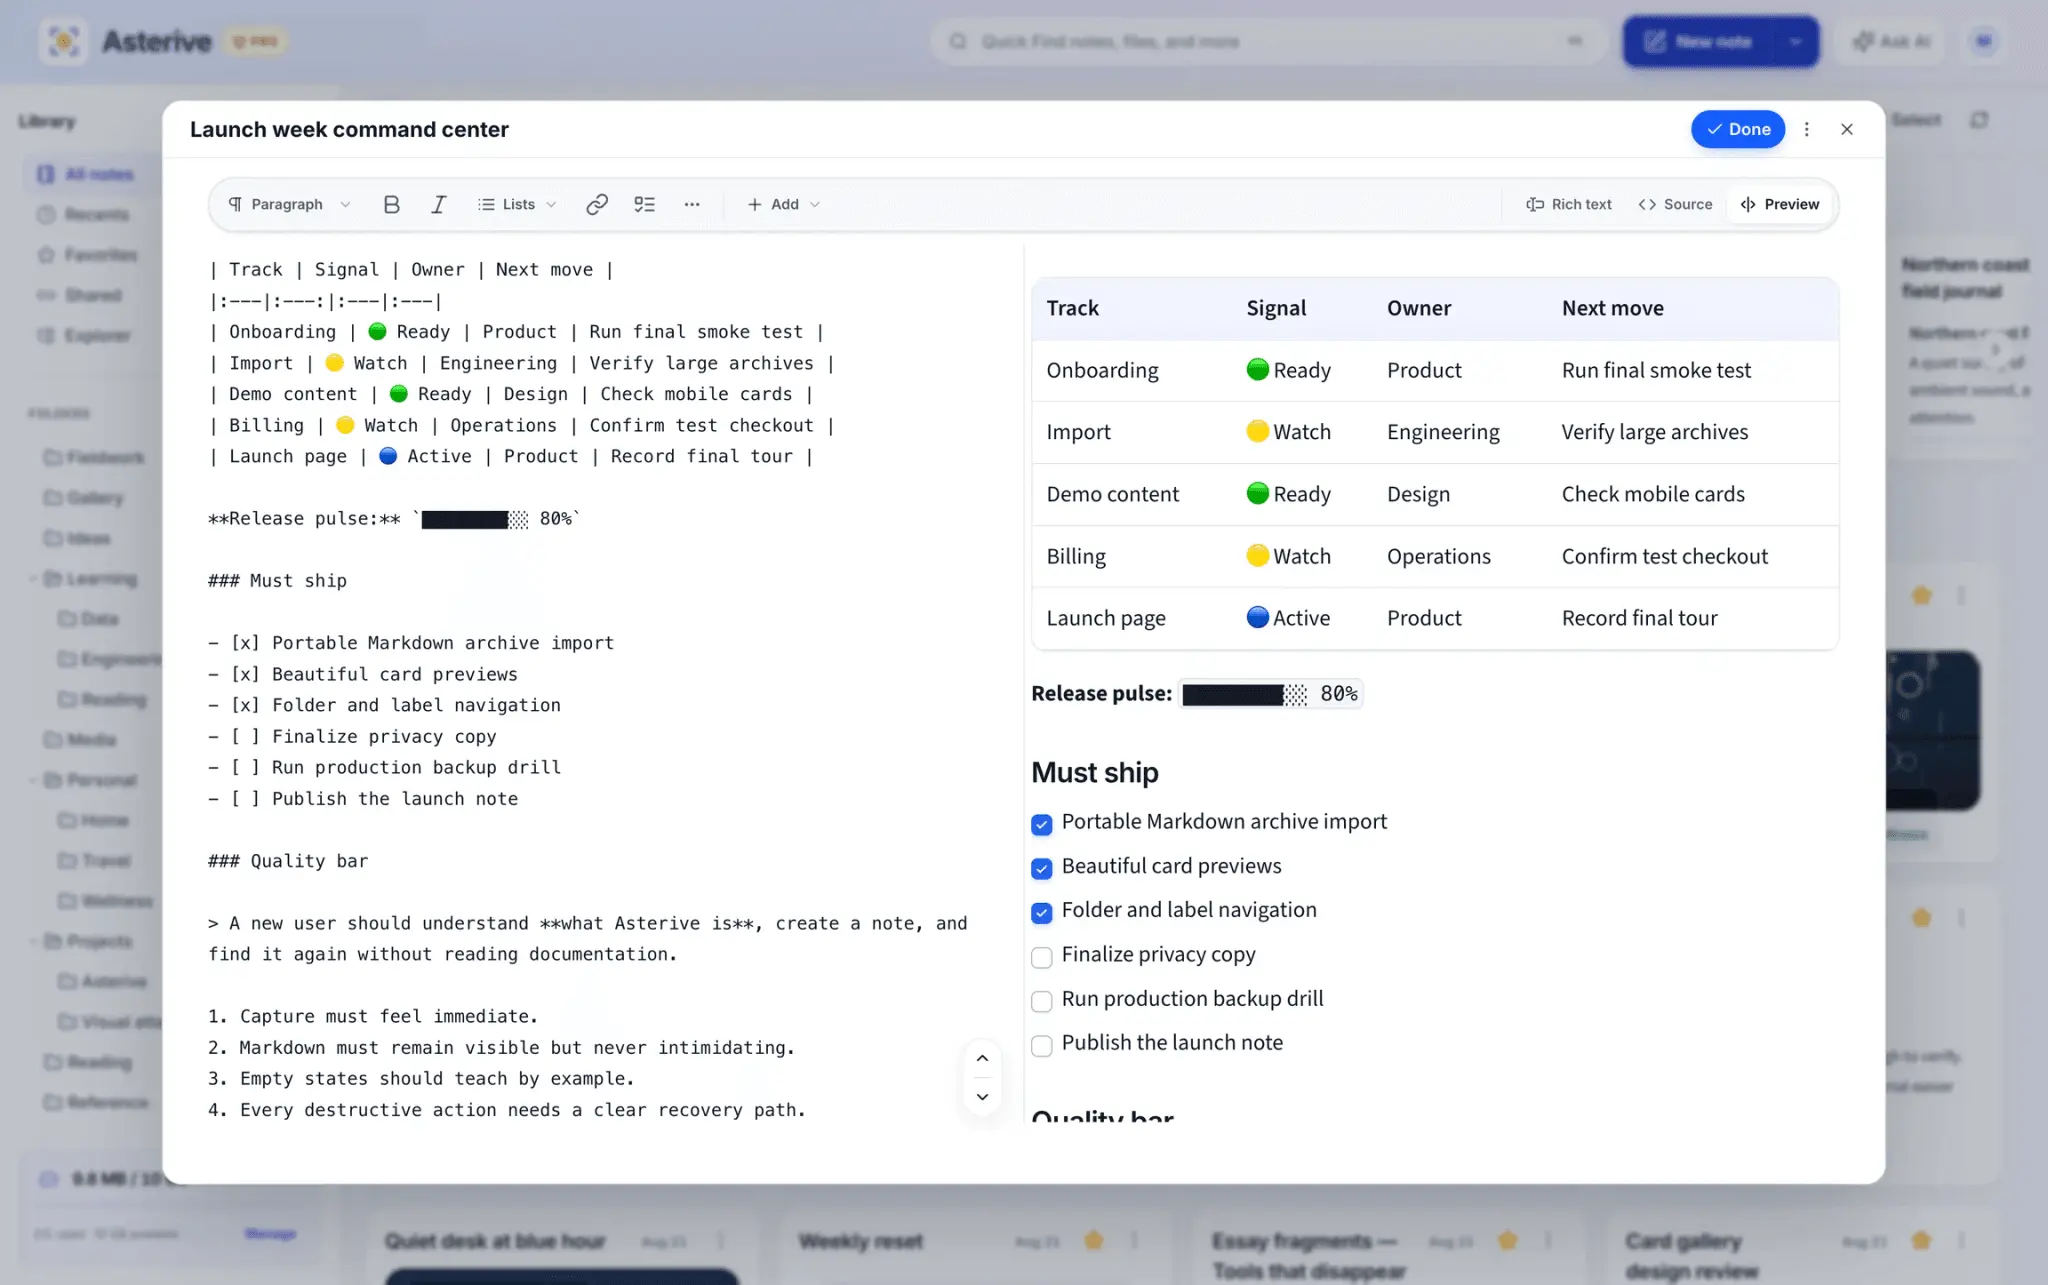Open Favorites in the Library sidebar

point(87,255)
